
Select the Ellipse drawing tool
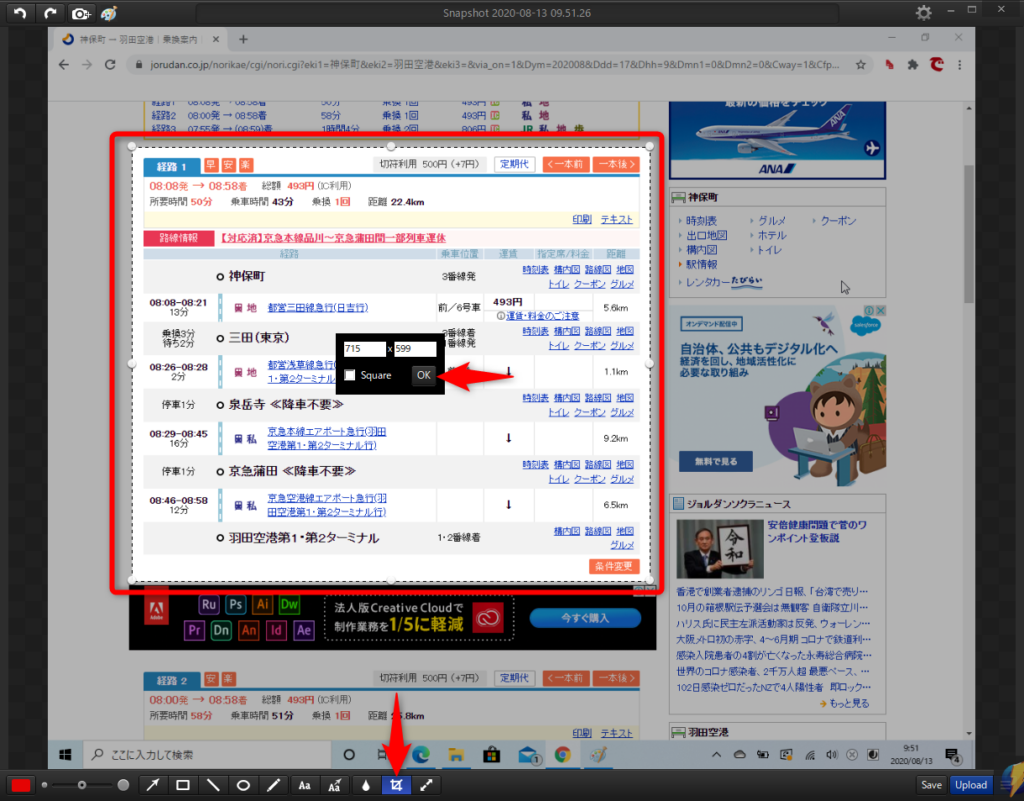point(243,785)
